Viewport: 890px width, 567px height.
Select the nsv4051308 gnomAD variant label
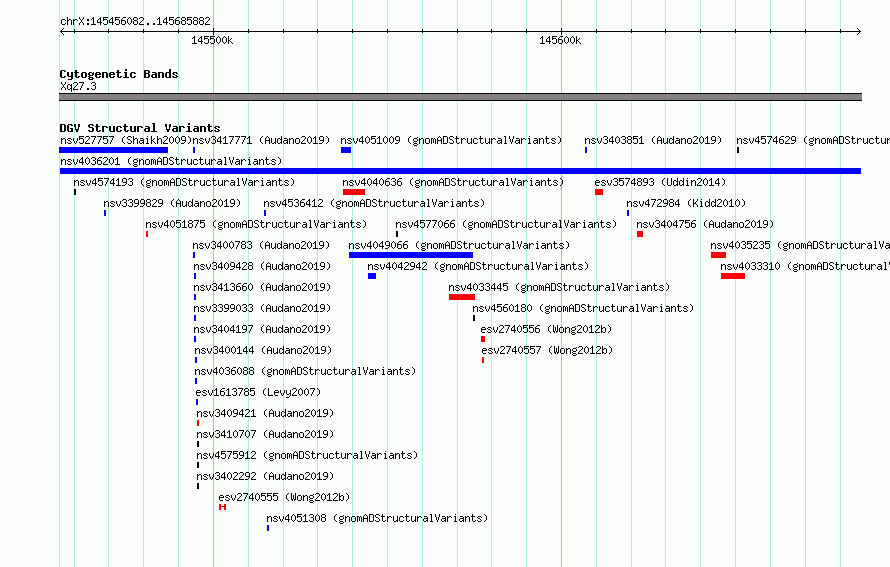pos(377,518)
